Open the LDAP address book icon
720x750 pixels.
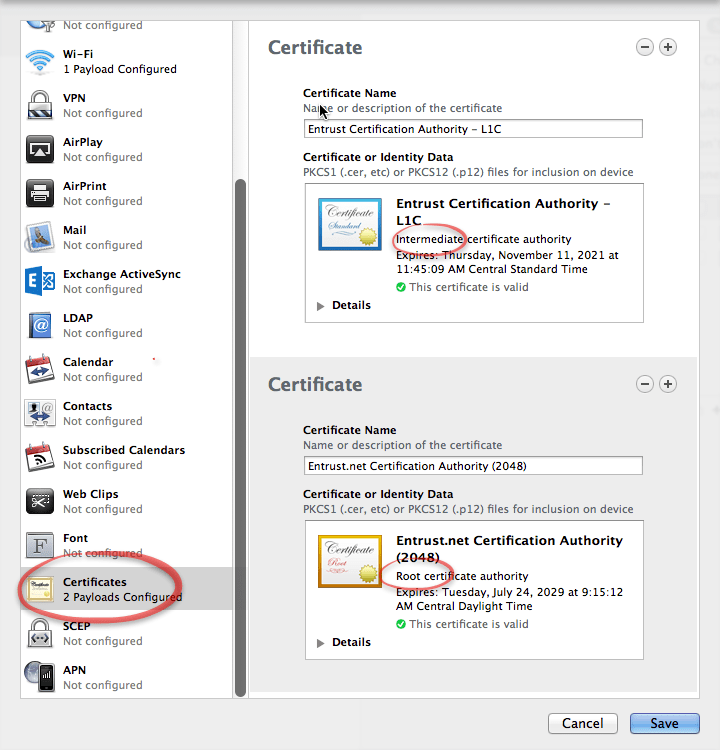[40, 325]
